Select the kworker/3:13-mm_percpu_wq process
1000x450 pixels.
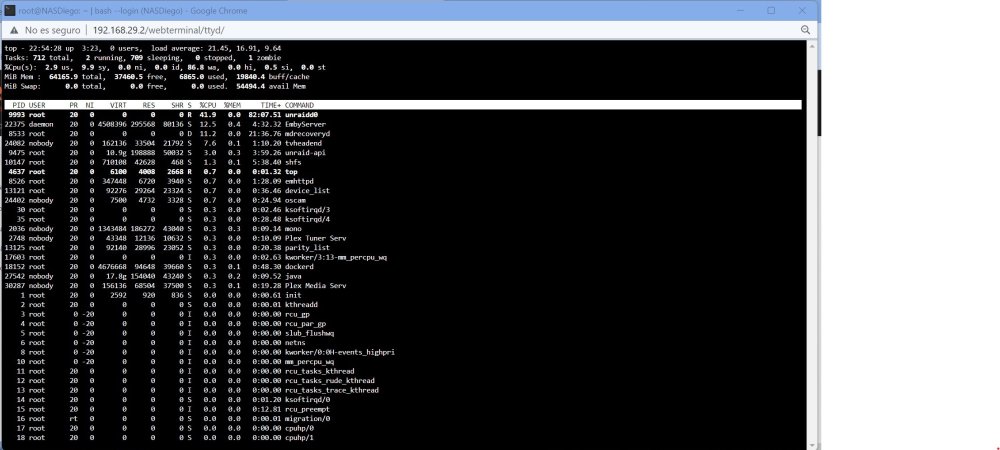pyautogui.click(x=335, y=258)
